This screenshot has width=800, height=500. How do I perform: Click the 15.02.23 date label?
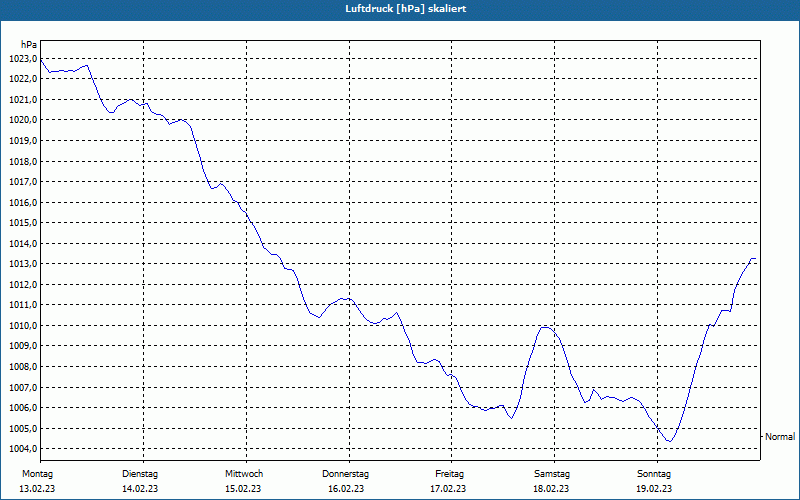tap(243, 489)
